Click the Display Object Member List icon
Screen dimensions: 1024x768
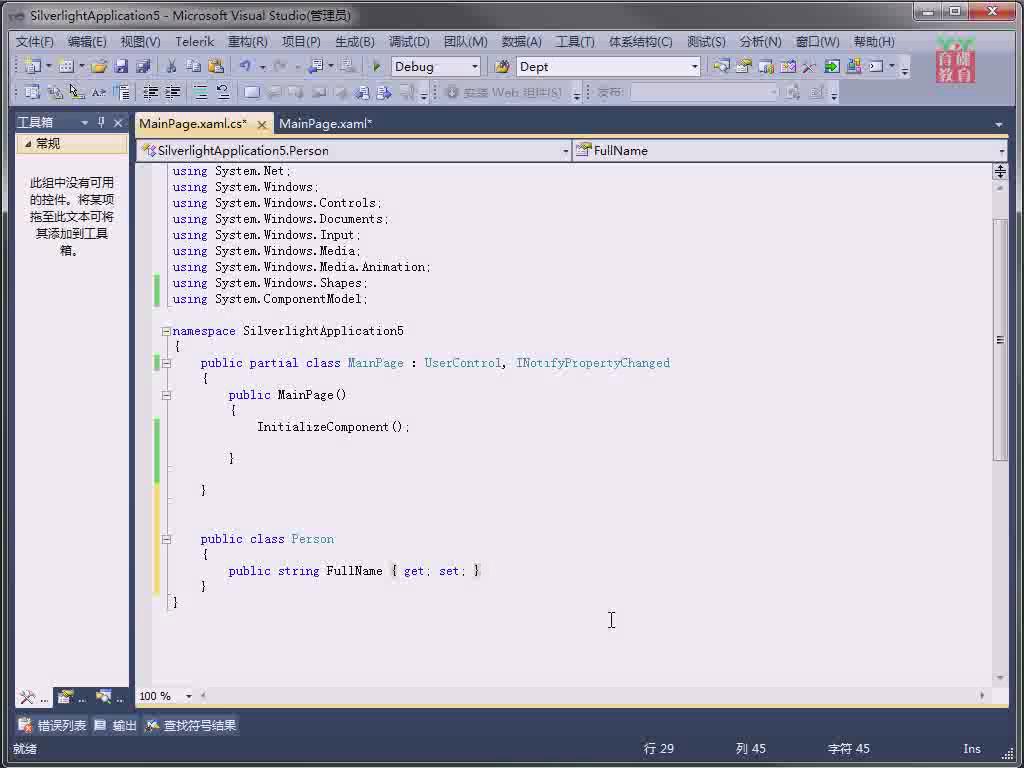[x=32, y=92]
